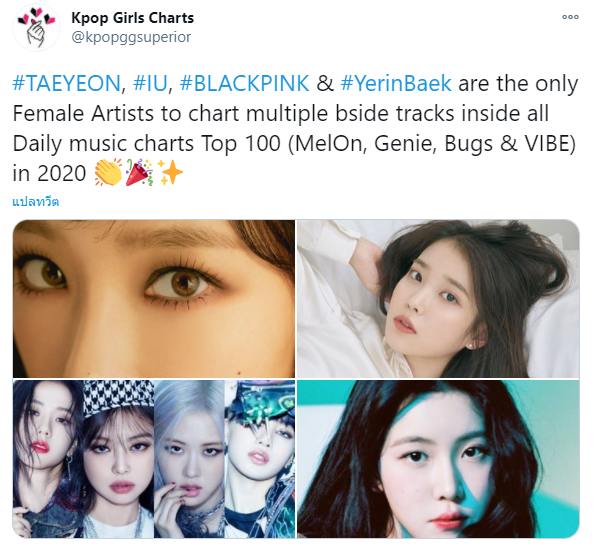This screenshot has height=545, width=594.
Task: Click the silver-haired panel in the collage
Action: 189,459
